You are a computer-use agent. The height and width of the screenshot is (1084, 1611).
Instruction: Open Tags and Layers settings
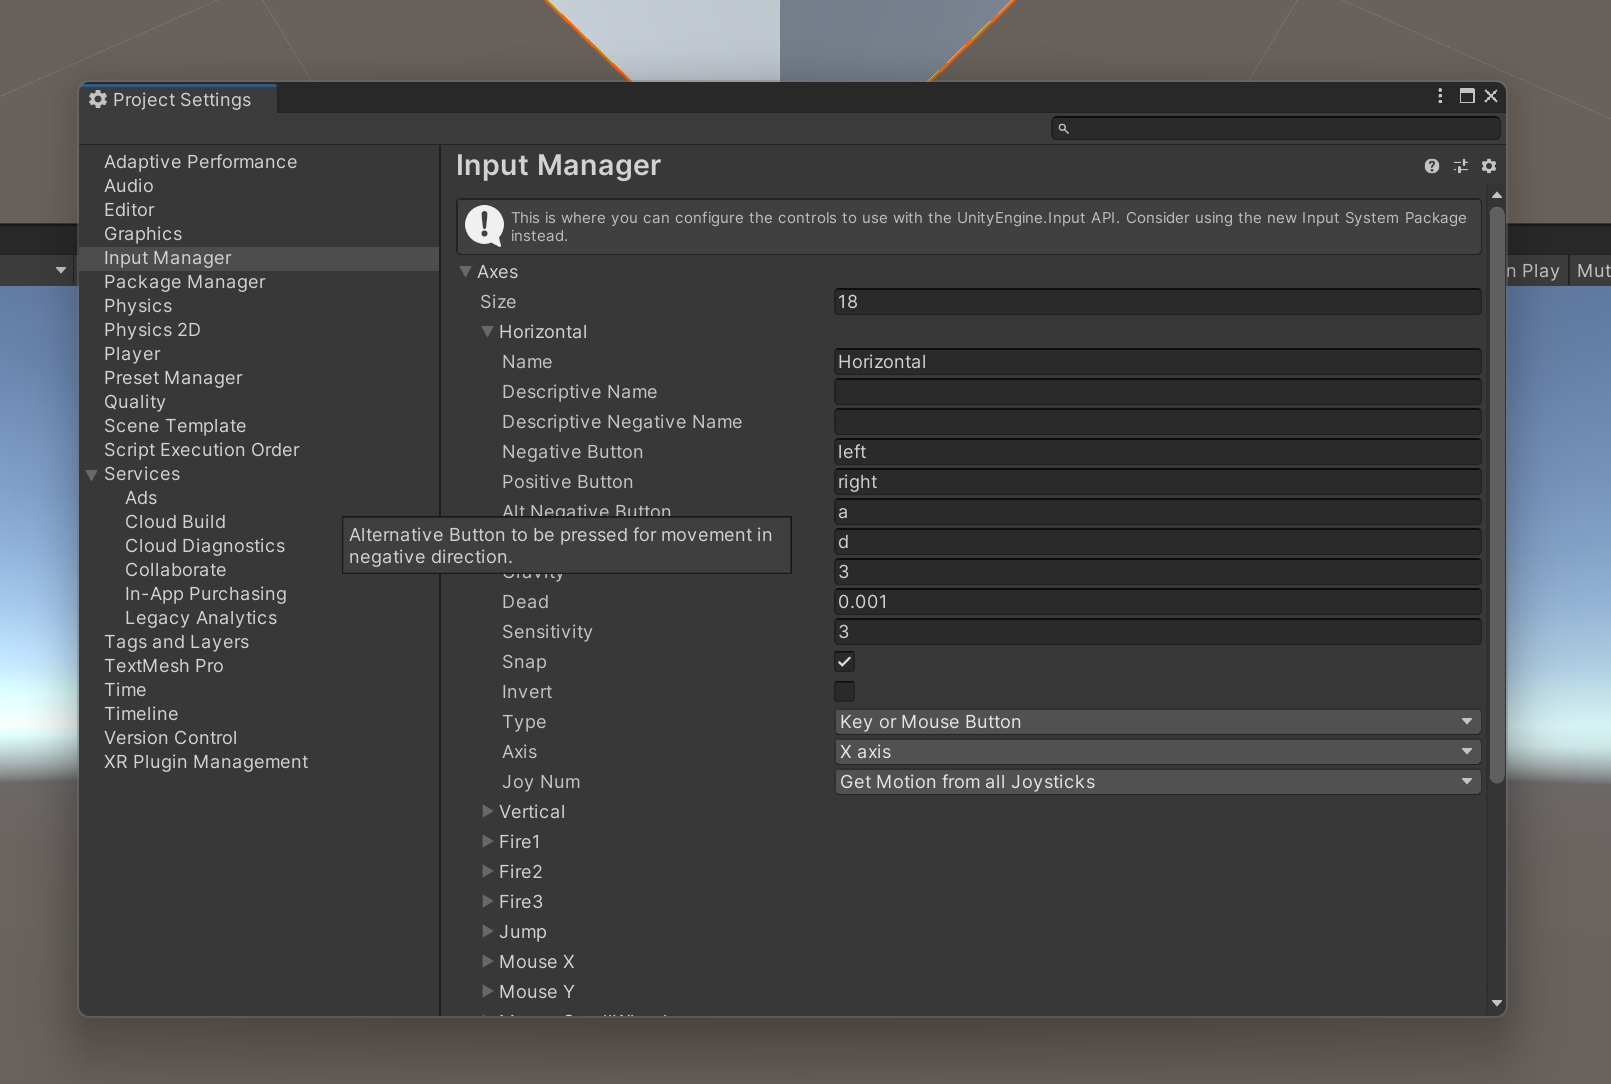(177, 642)
